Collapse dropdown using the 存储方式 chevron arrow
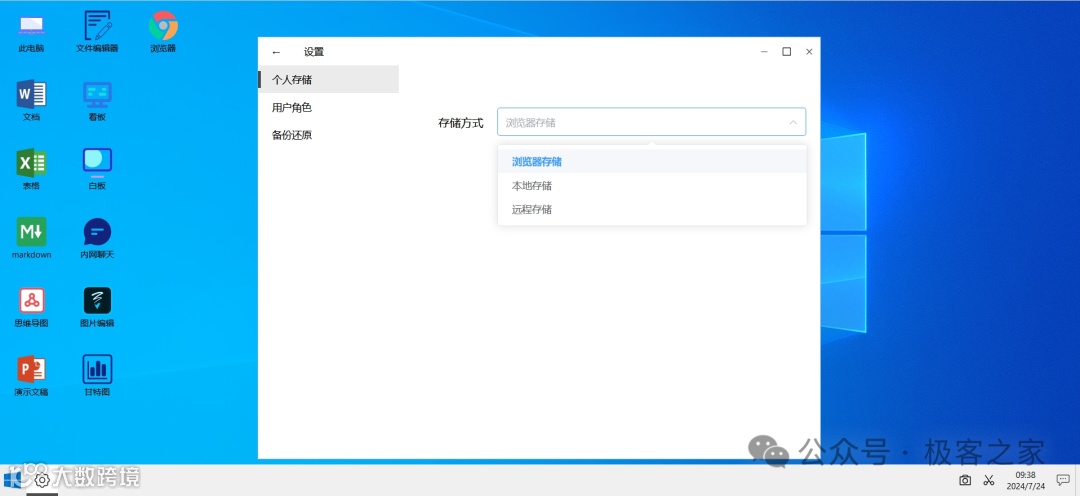Screen dimensions: 1080x496 tap(793, 123)
